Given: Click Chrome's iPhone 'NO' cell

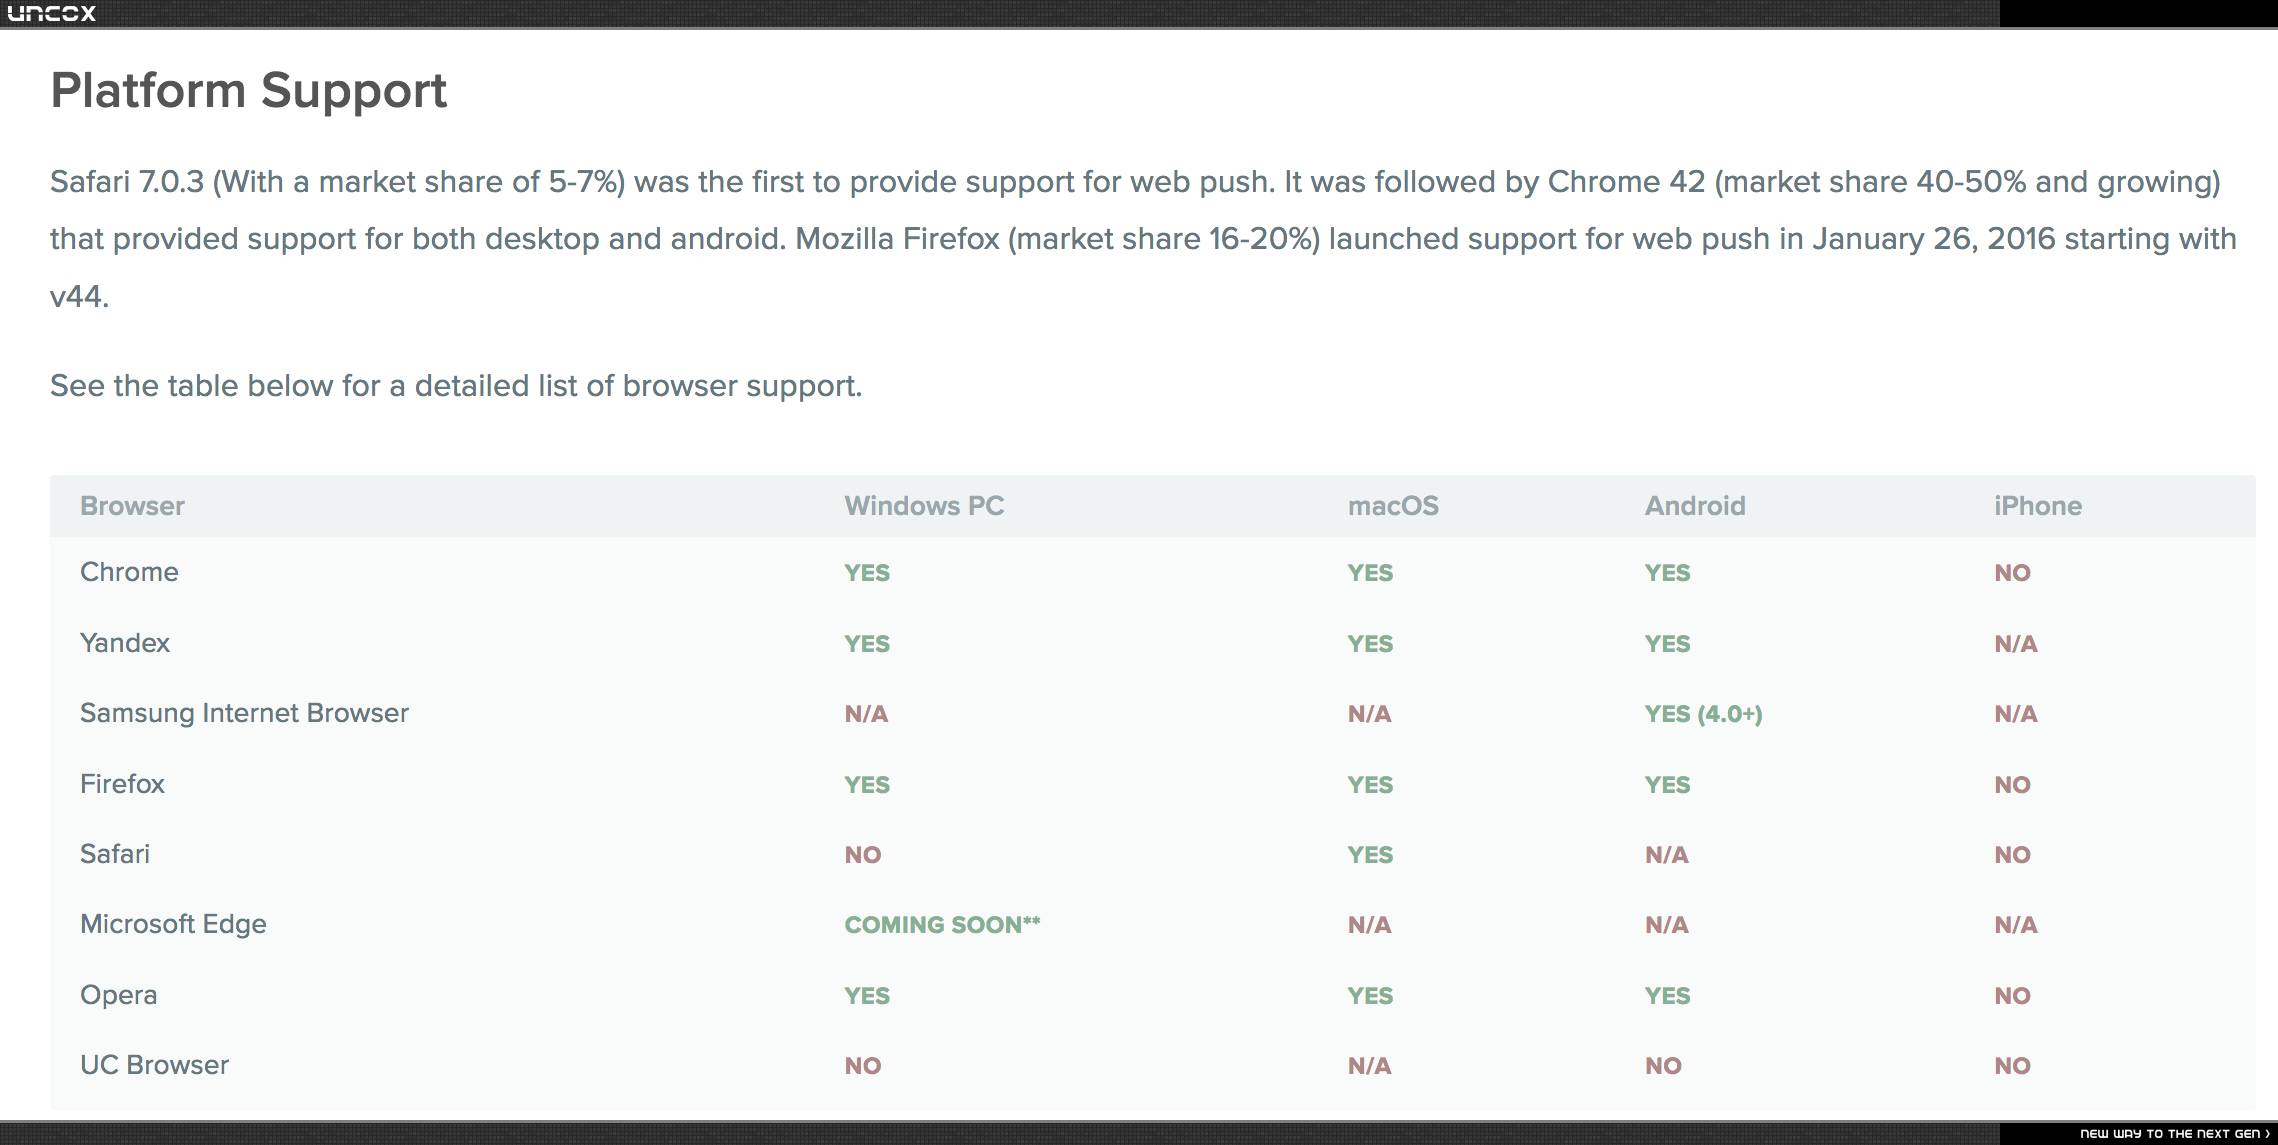Looking at the screenshot, I should [x=2012, y=573].
